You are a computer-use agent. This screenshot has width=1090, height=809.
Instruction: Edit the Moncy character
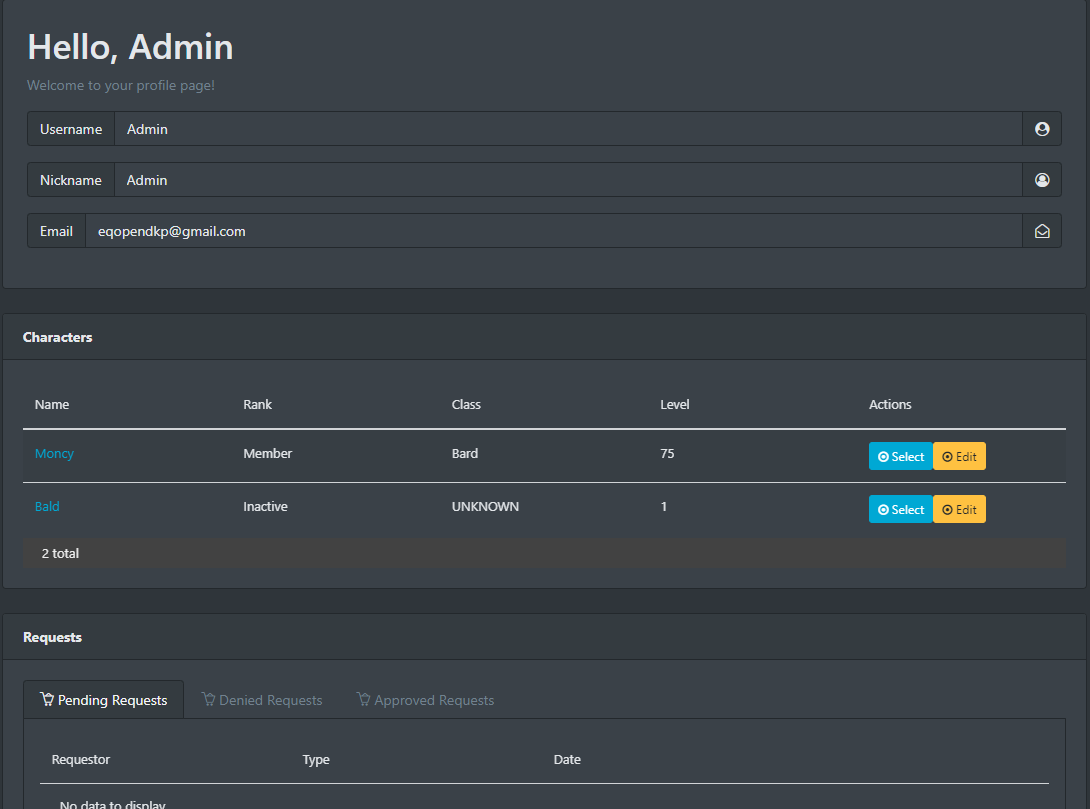coord(959,457)
